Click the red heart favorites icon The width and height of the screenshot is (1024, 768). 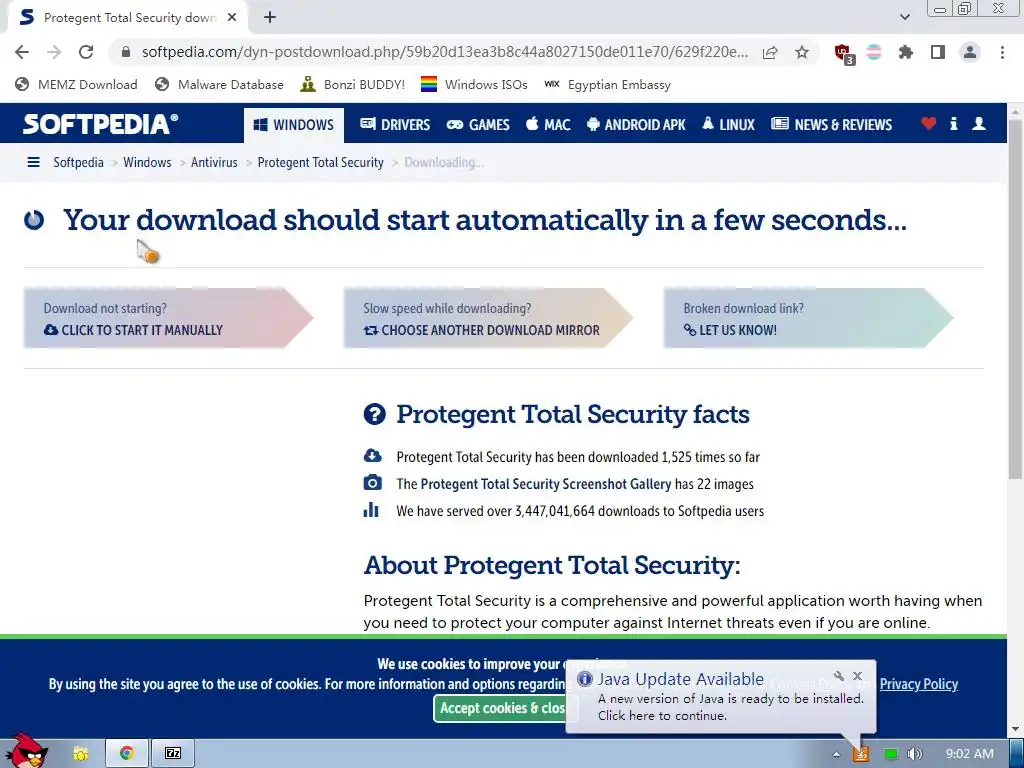tap(929, 123)
